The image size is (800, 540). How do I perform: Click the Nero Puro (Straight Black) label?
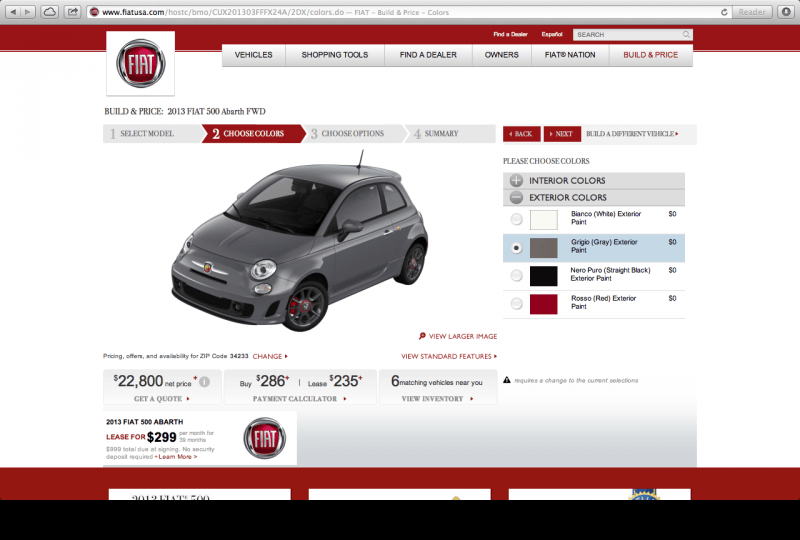(x=610, y=274)
